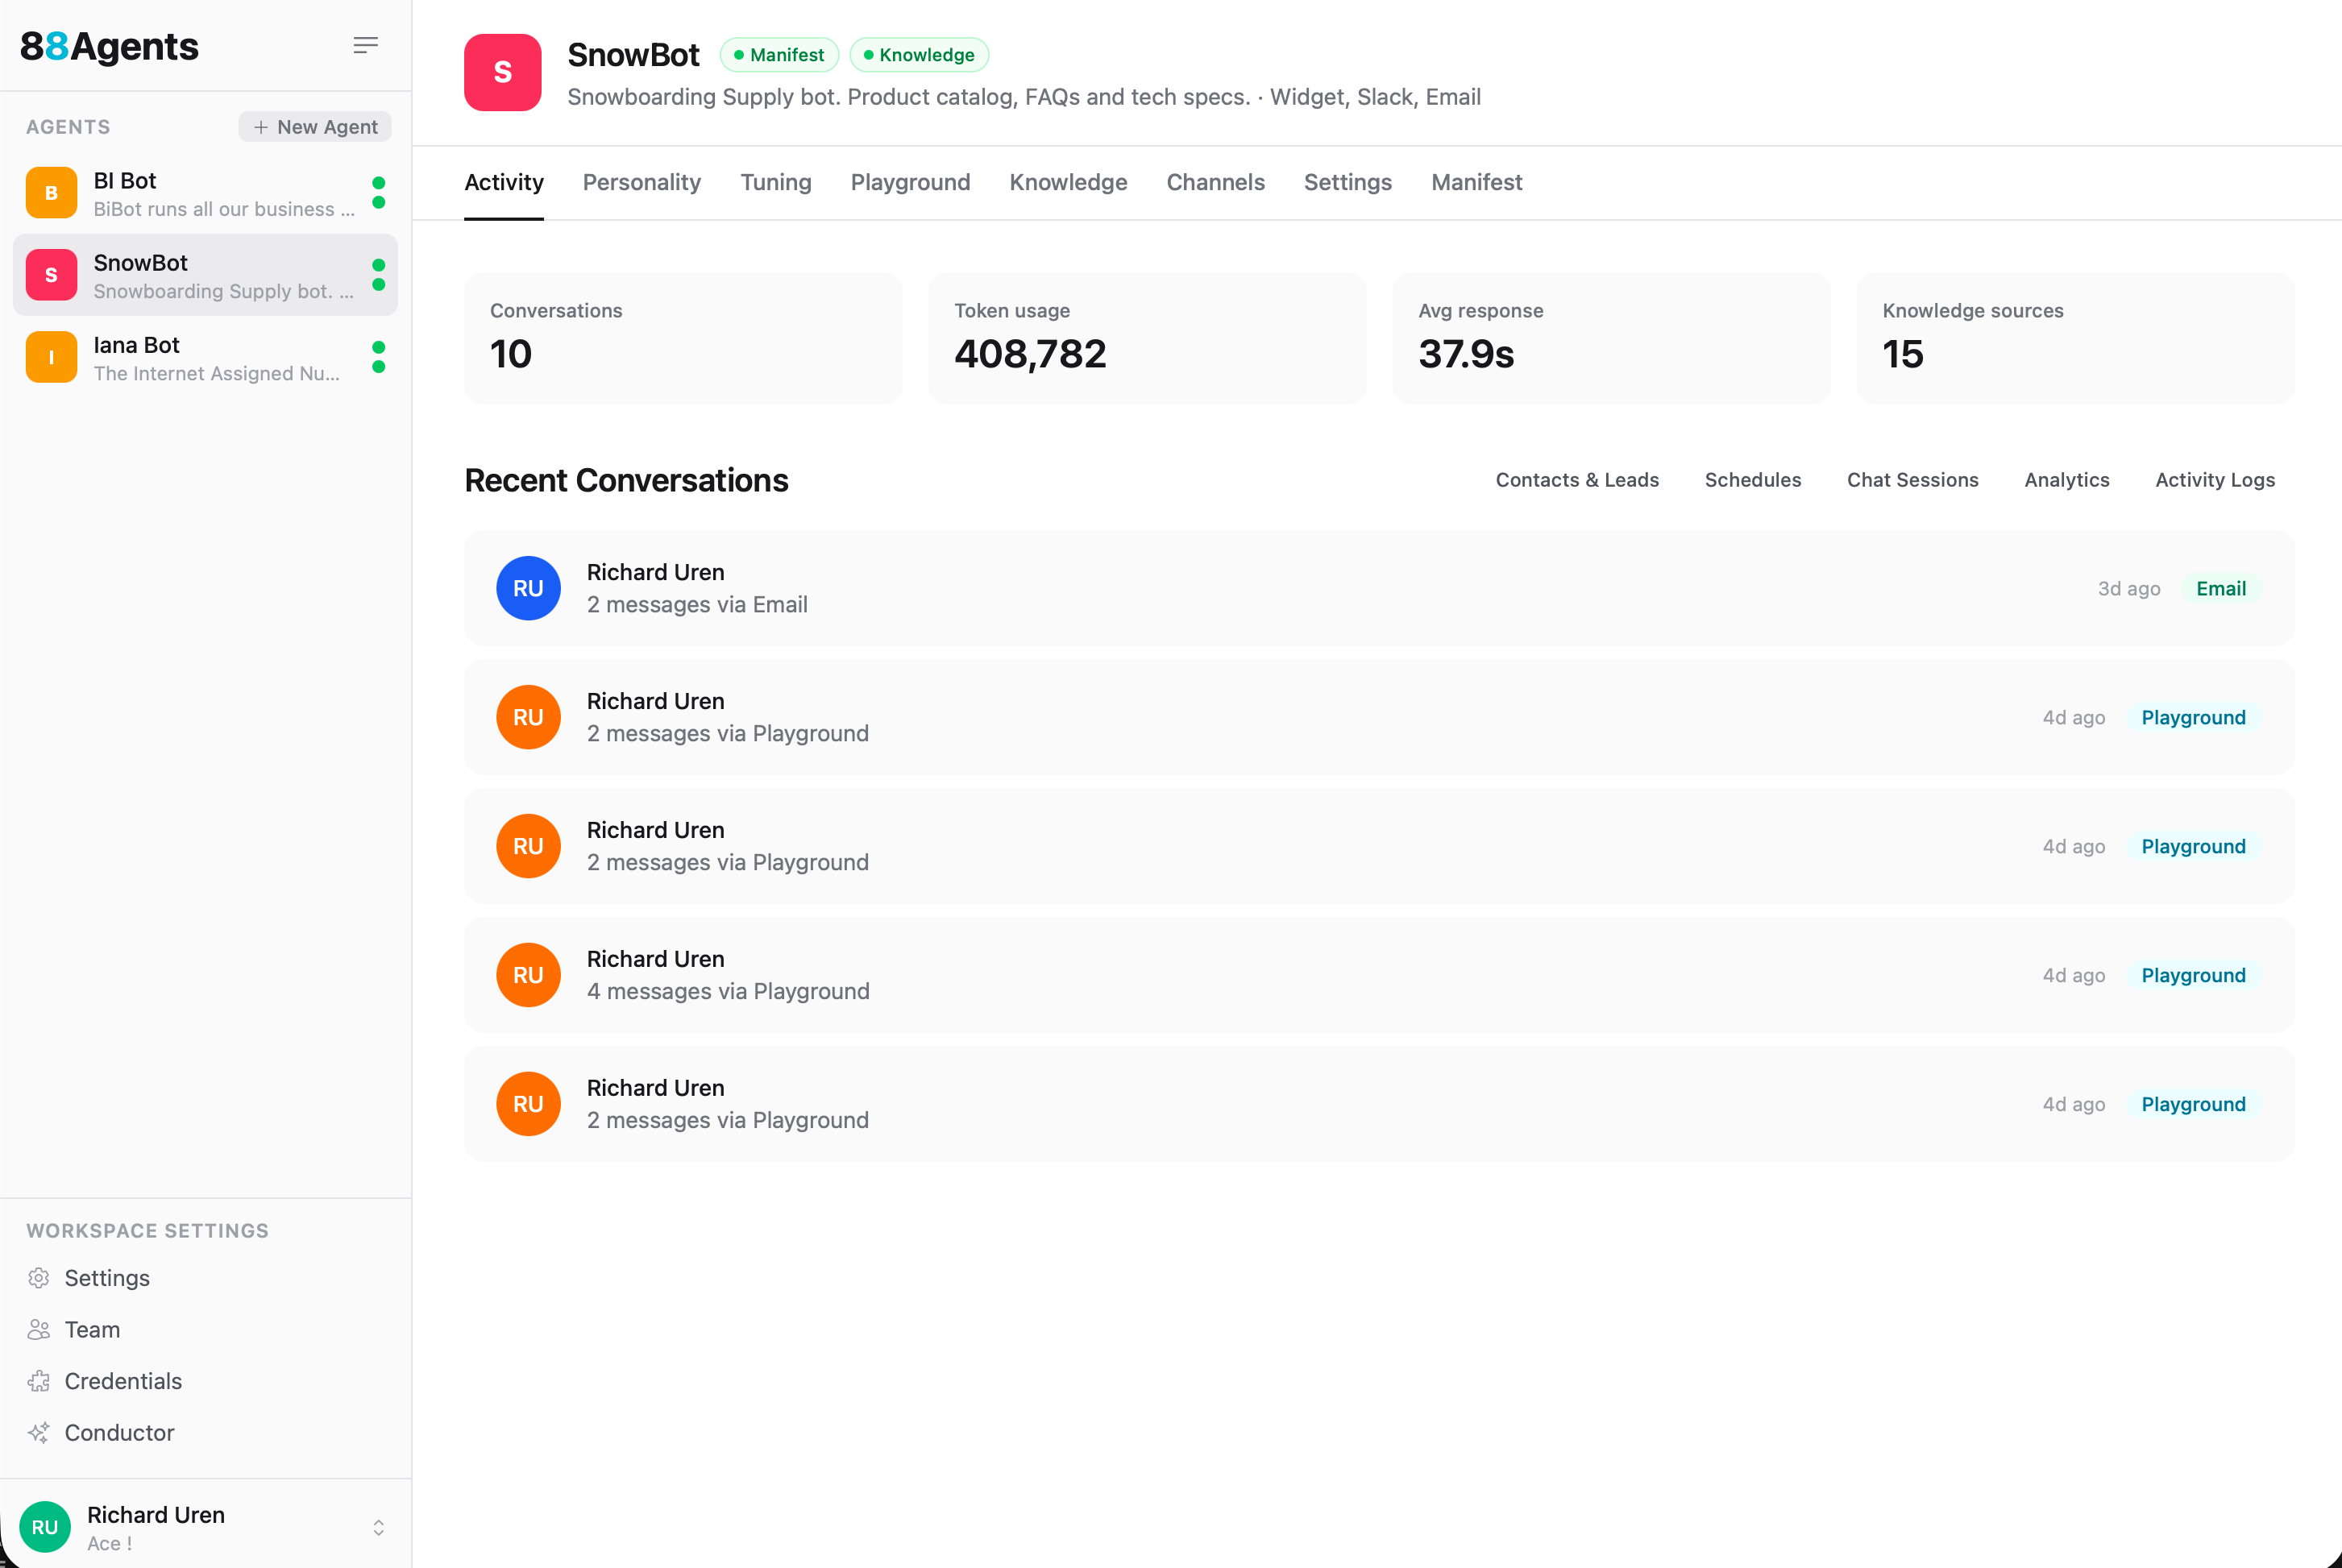Open workspace Settings gear icon
The width and height of the screenshot is (2342, 1568).
39,1278
